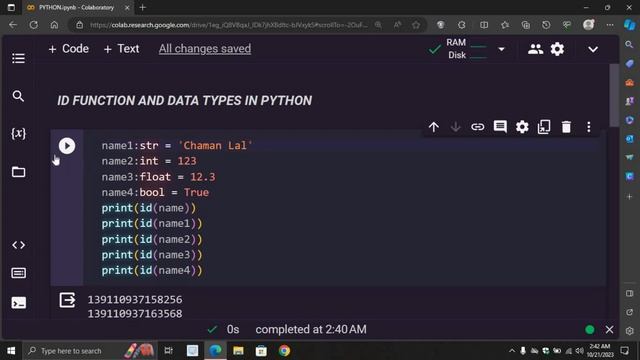Open browser history icon
Viewport: 640px width, 360px height.
[x=546, y=25]
